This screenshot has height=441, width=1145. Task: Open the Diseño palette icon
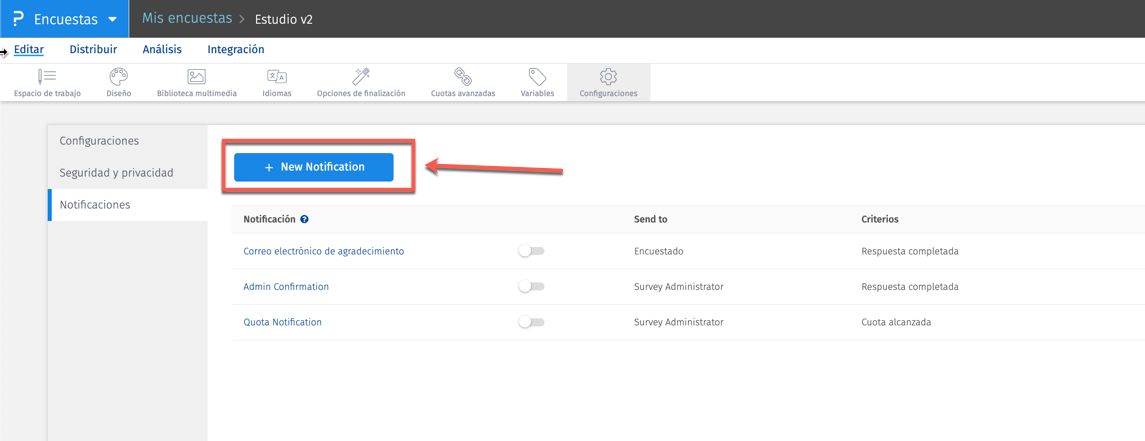(x=118, y=77)
